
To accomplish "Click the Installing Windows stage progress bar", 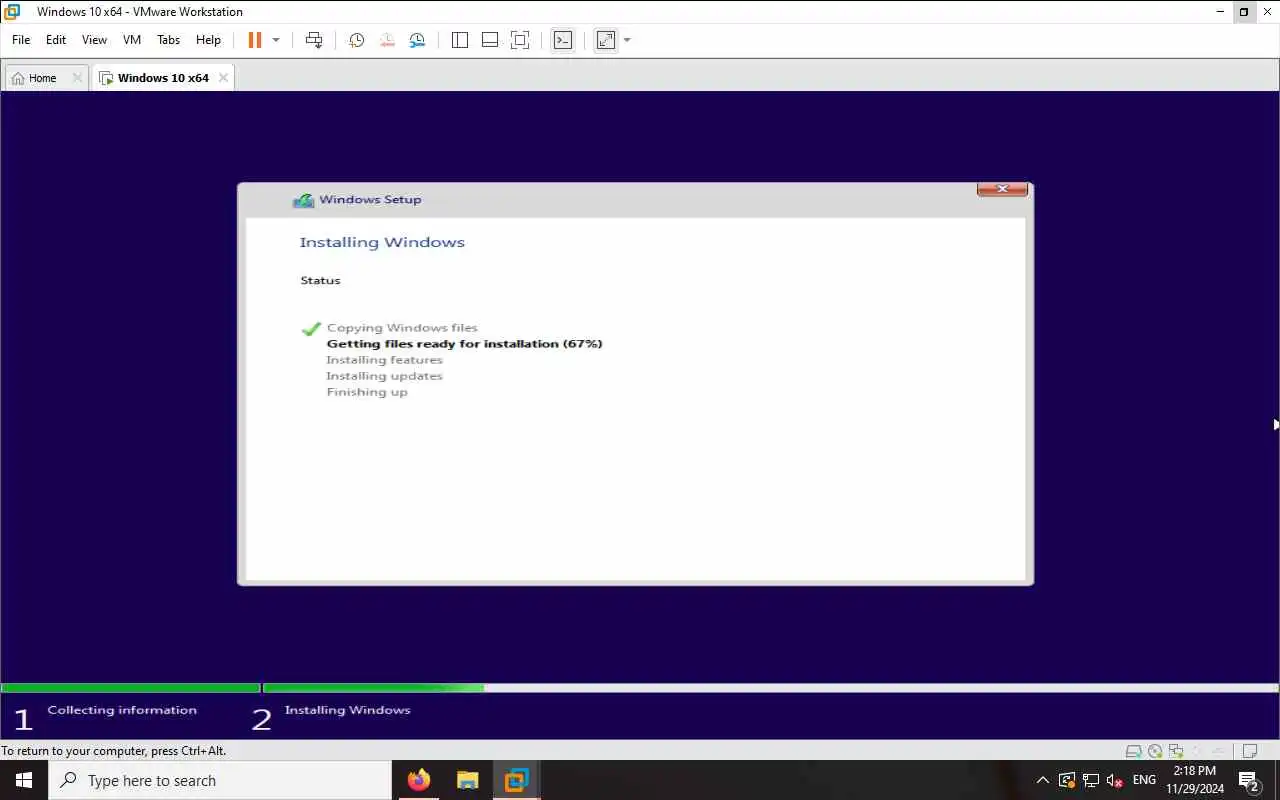I will click(x=770, y=688).
